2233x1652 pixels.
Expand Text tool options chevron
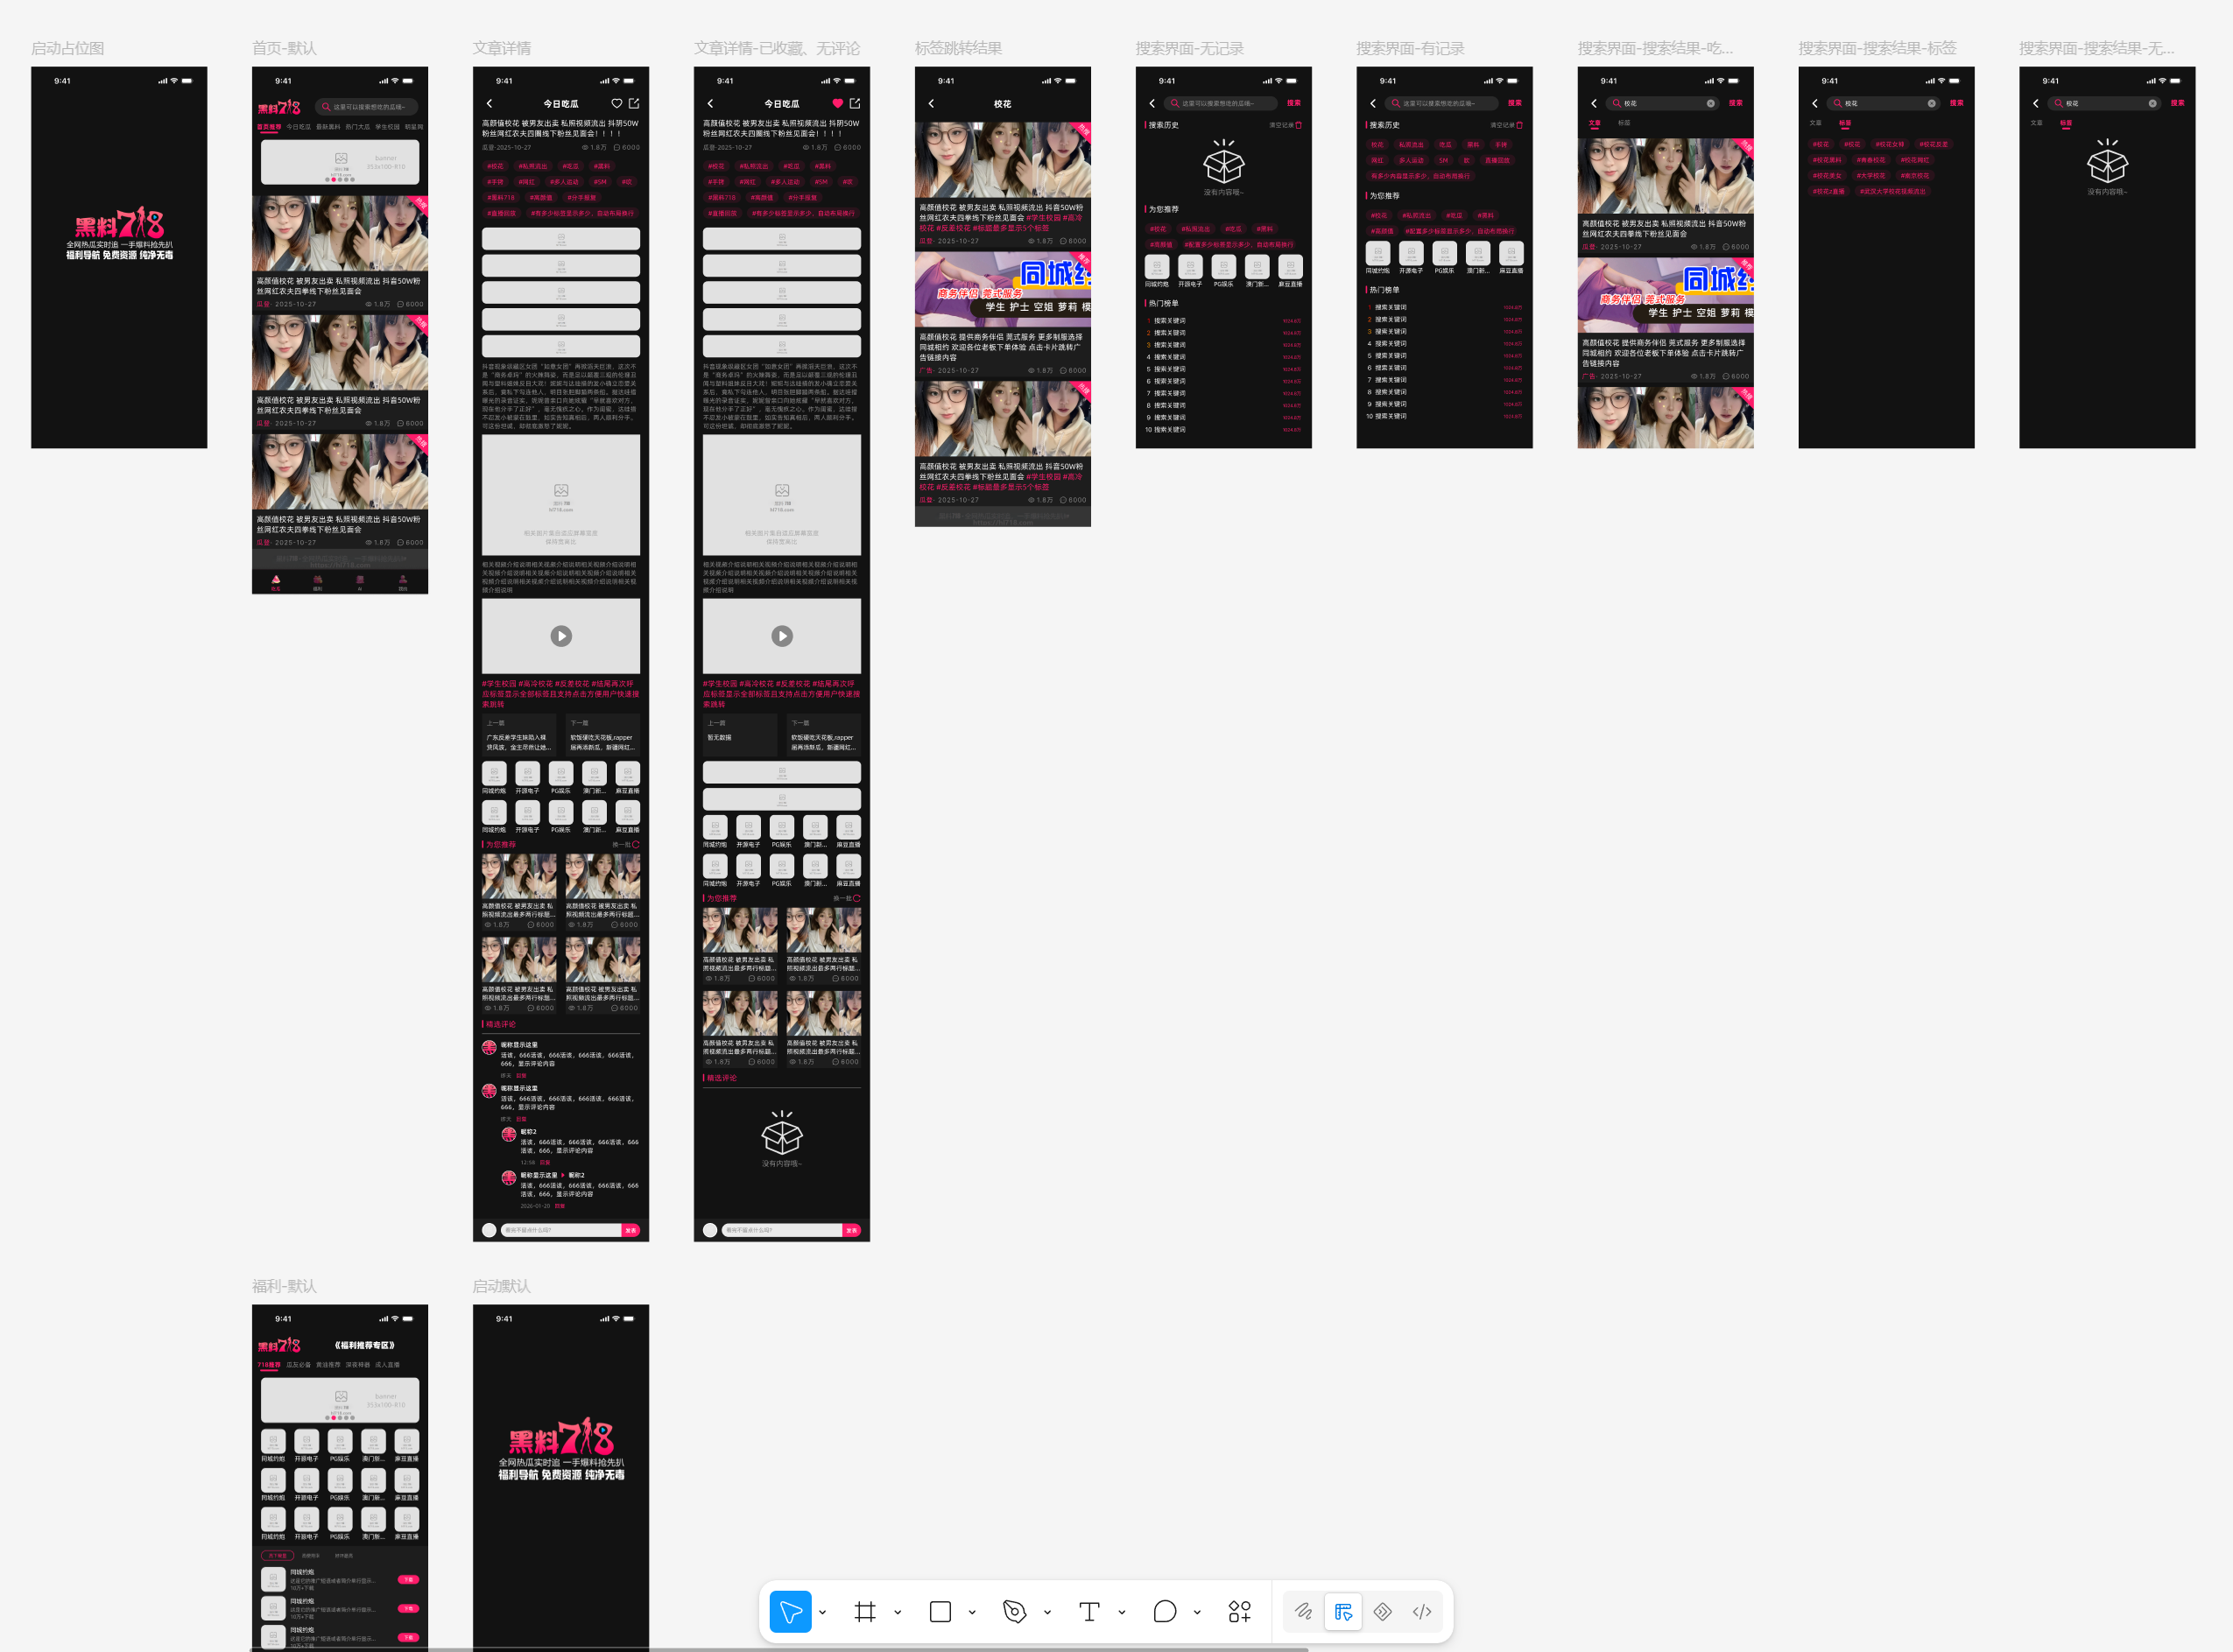click(x=1122, y=1612)
